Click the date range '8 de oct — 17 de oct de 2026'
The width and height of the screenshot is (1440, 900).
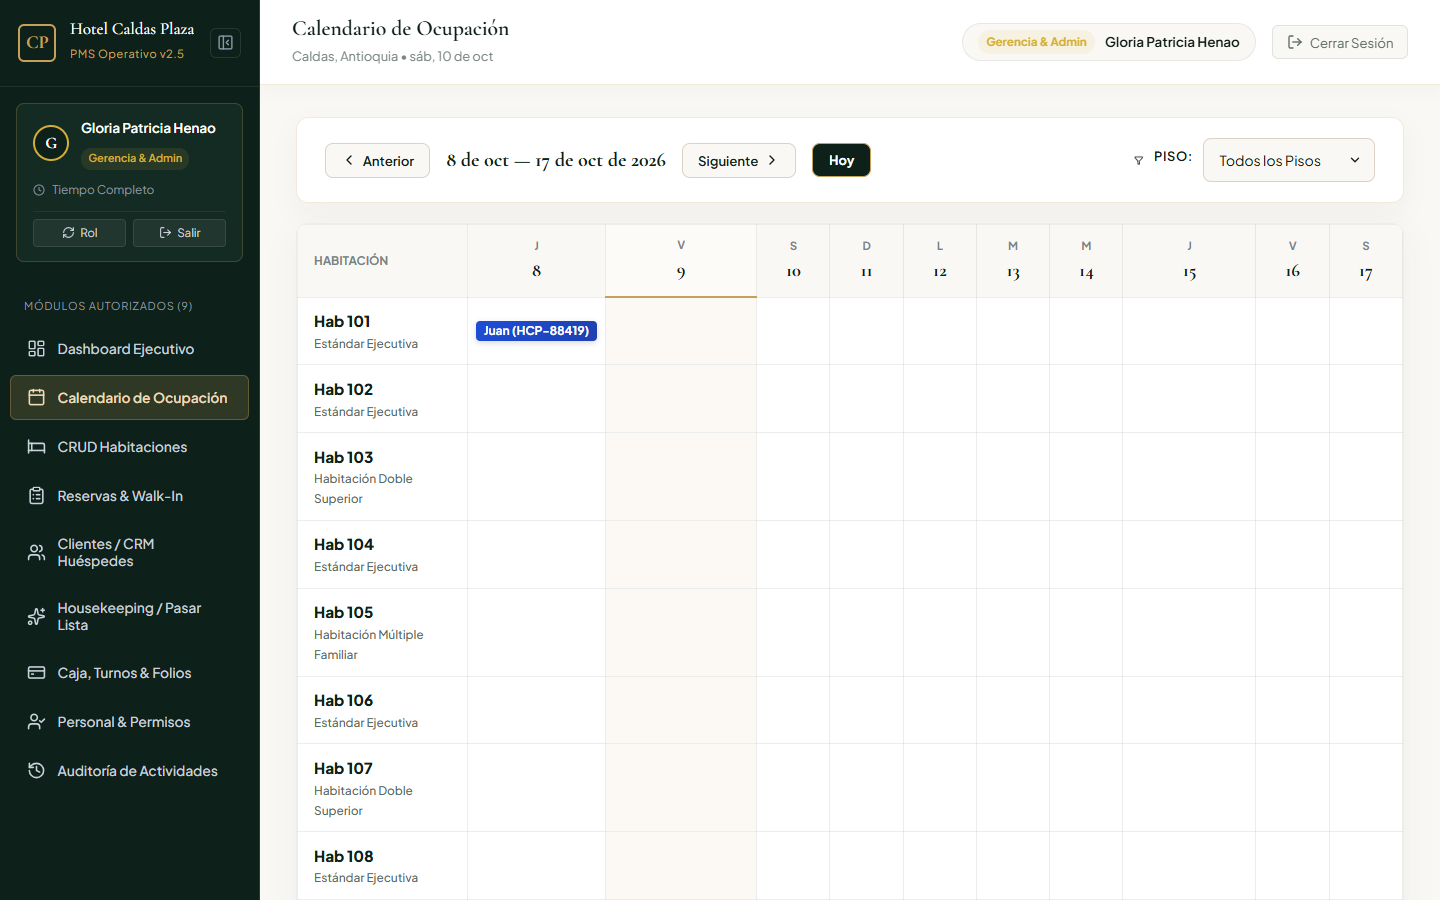click(556, 161)
